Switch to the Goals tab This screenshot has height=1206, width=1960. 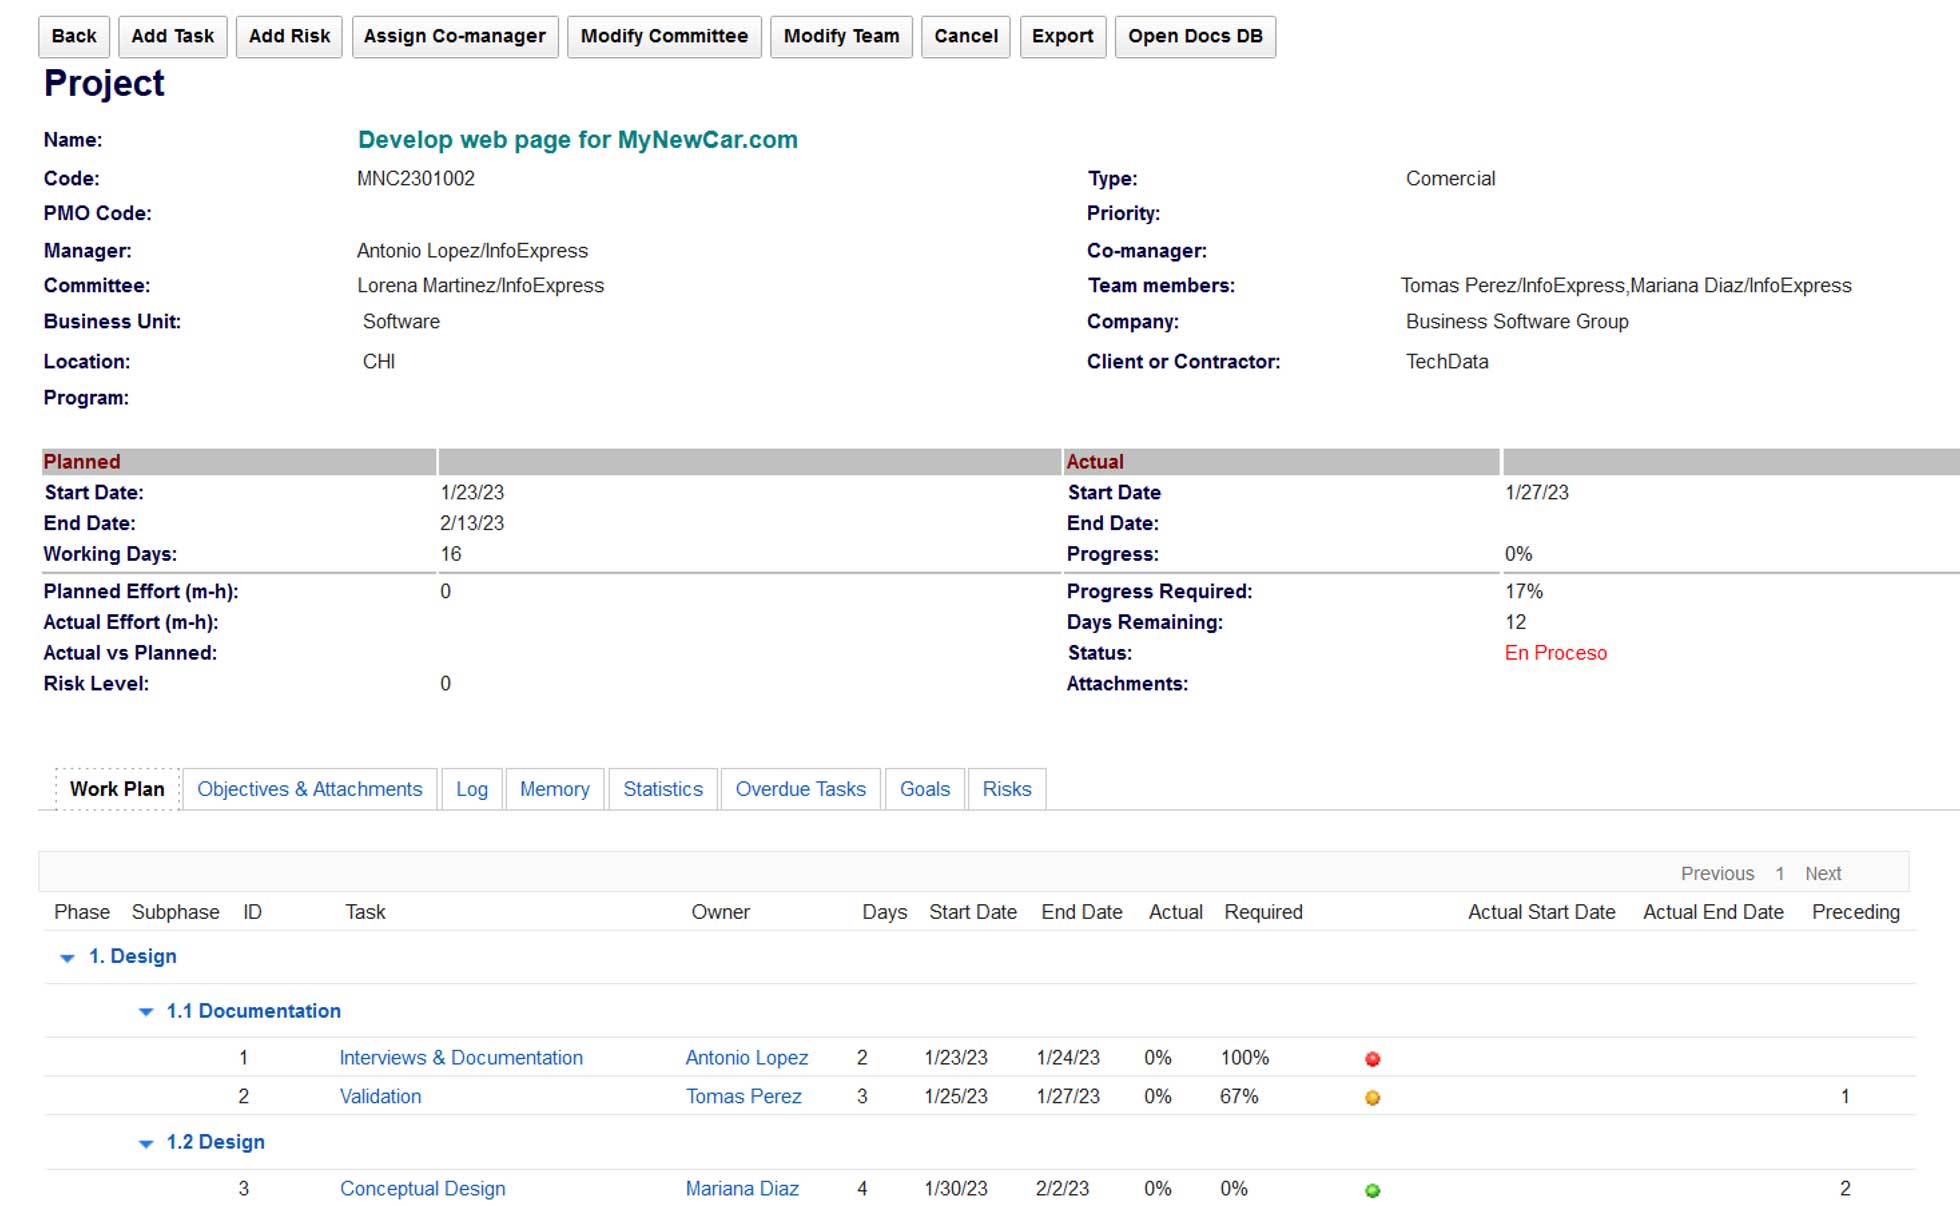pos(925,789)
